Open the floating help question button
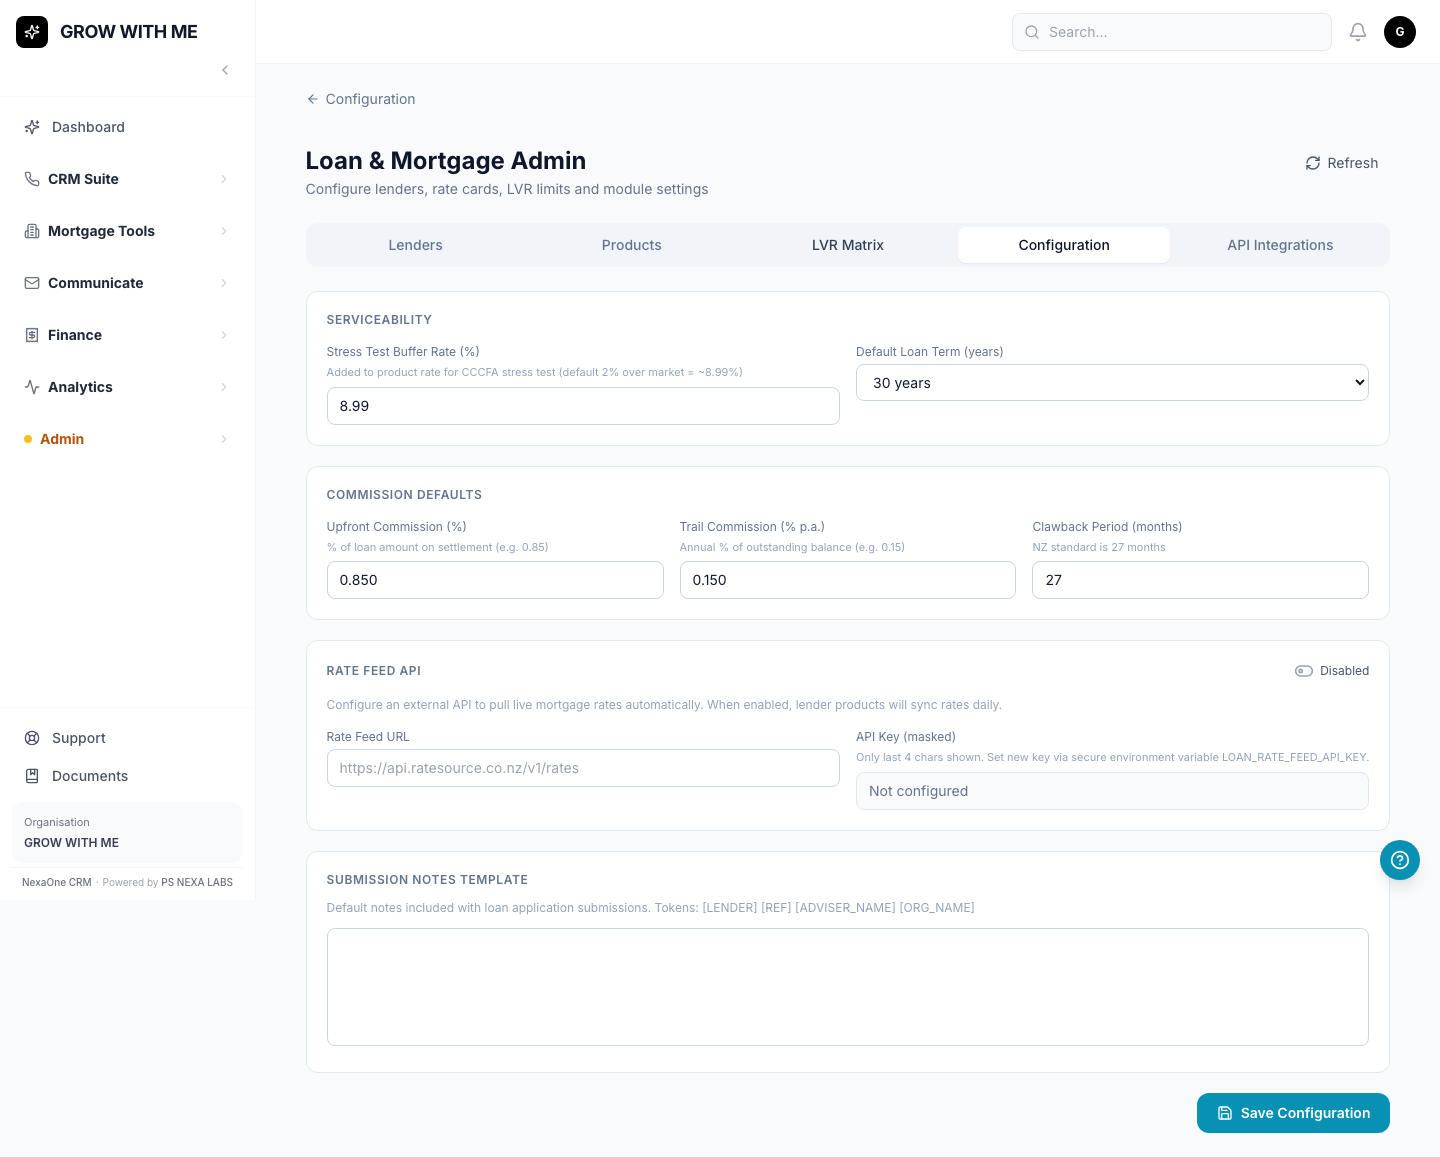This screenshot has width=1440, height=1157. (1400, 860)
